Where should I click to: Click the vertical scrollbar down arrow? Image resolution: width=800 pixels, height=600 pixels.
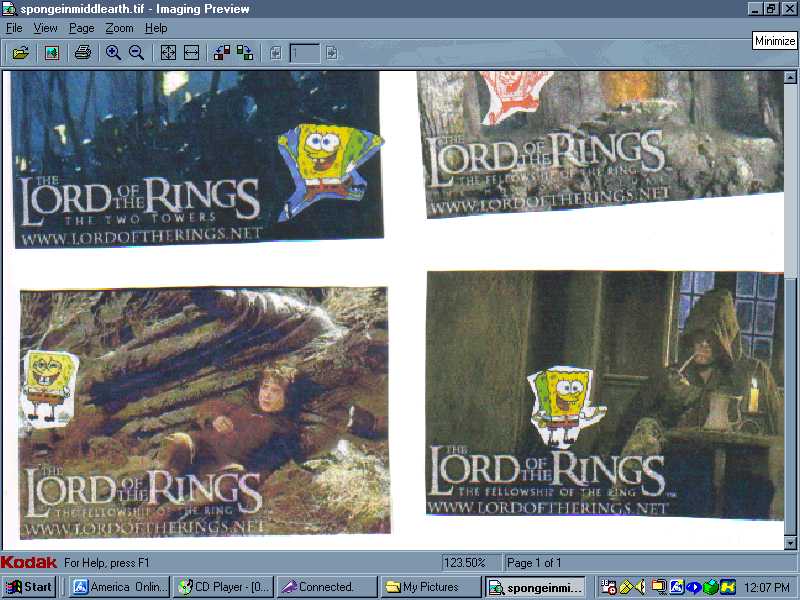790,542
